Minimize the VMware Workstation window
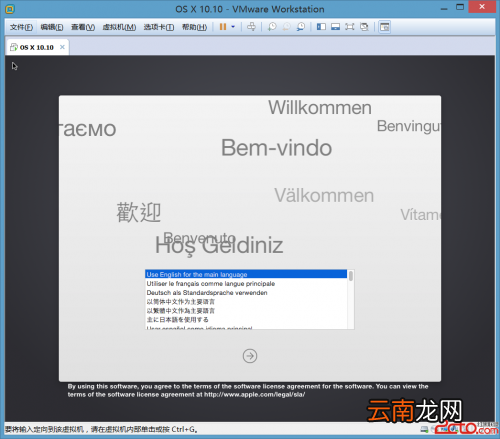500x439 pixels. (x=444, y=8)
